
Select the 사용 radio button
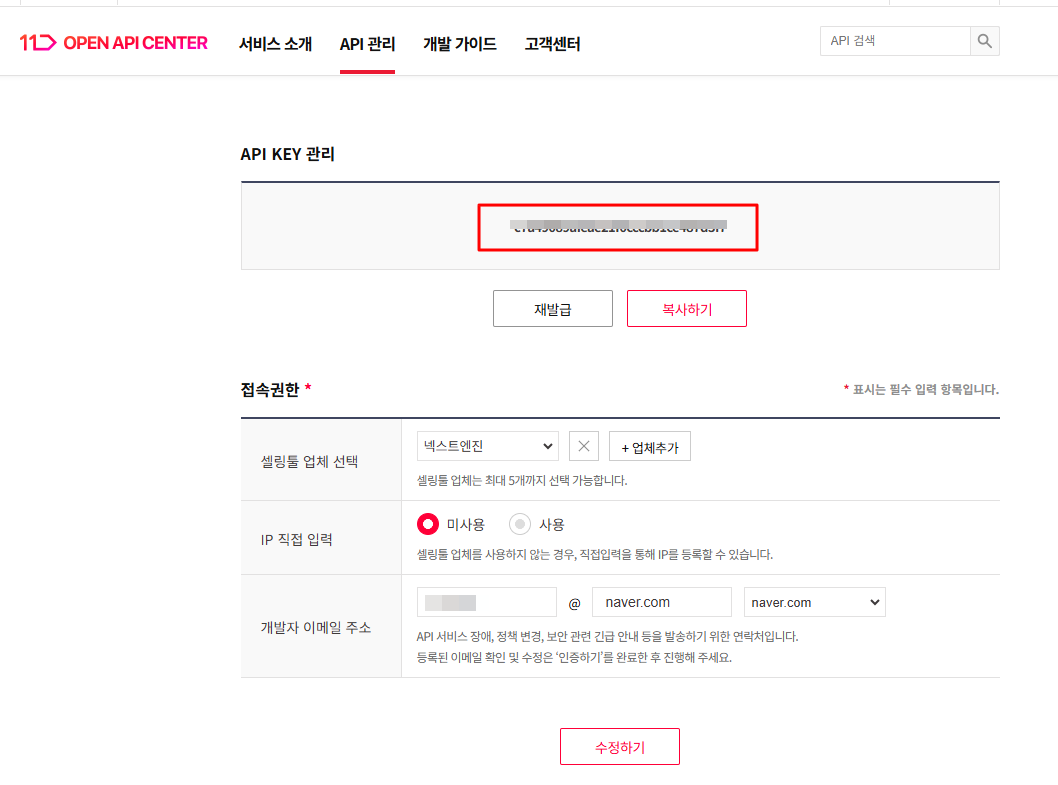pos(520,524)
